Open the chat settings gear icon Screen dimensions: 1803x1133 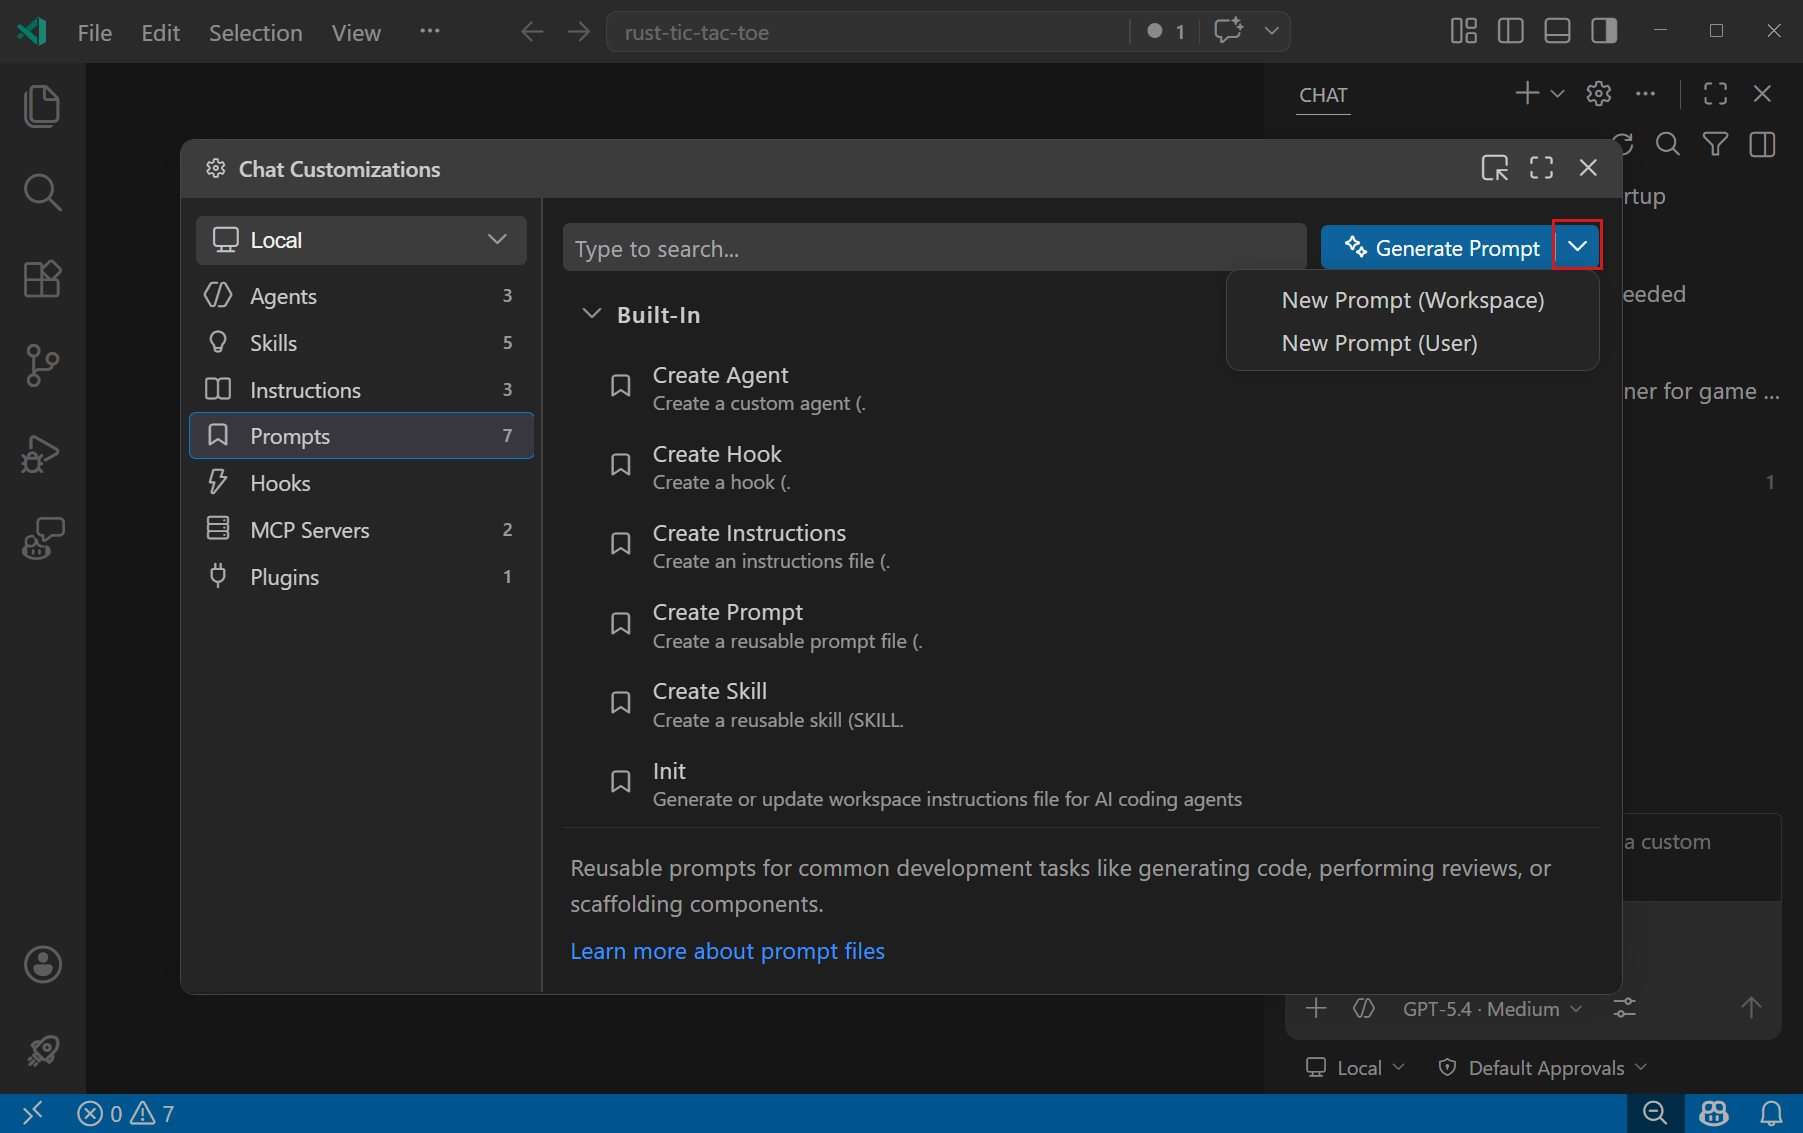coord(1598,93)
